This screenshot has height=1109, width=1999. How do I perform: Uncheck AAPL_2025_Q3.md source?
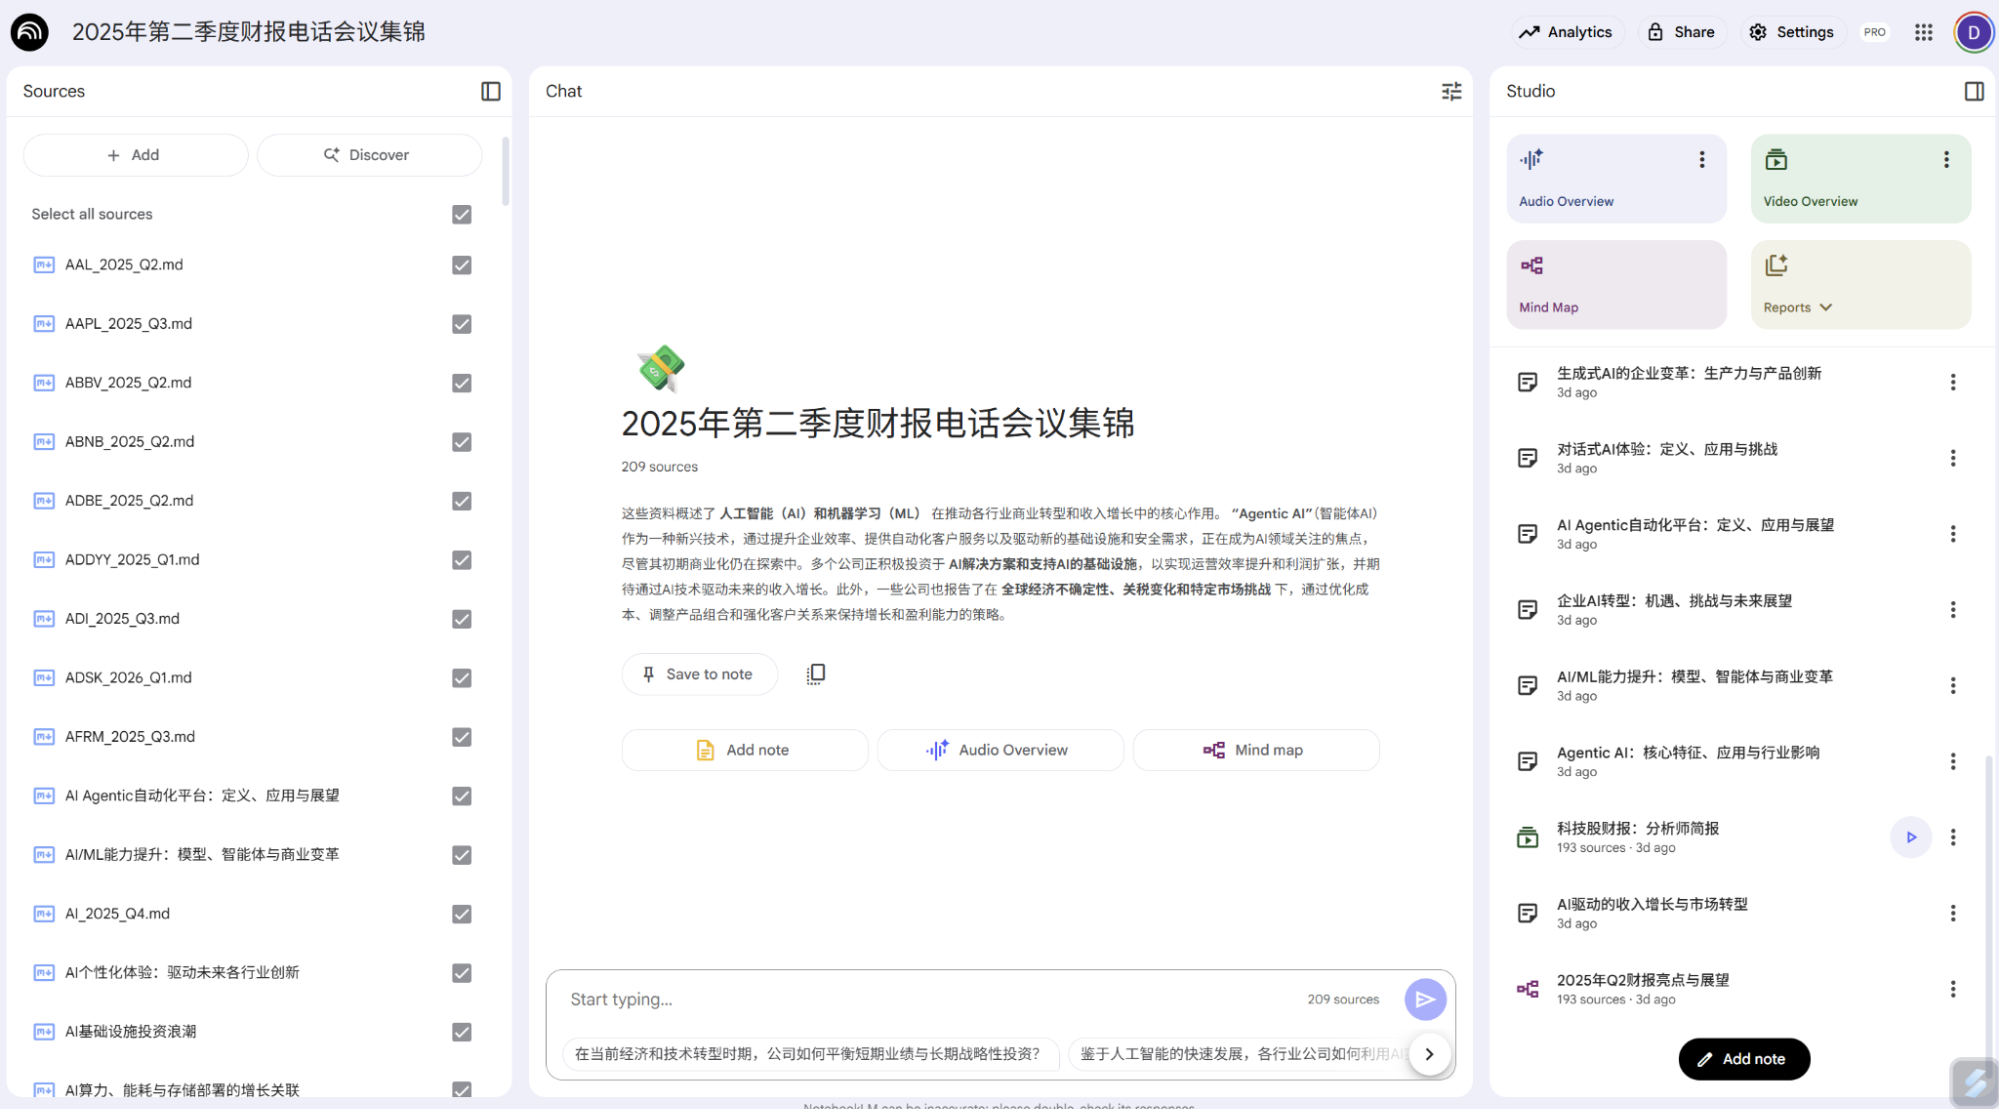tap(461, 324)
